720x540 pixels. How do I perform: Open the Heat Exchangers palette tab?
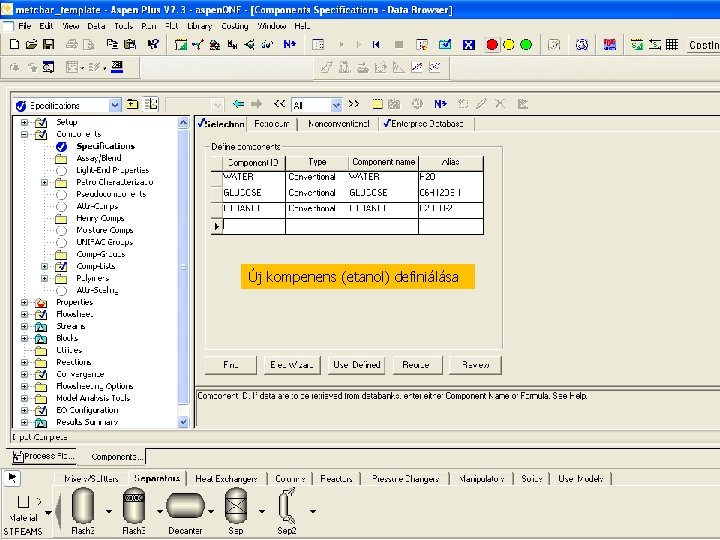point(226,479)
